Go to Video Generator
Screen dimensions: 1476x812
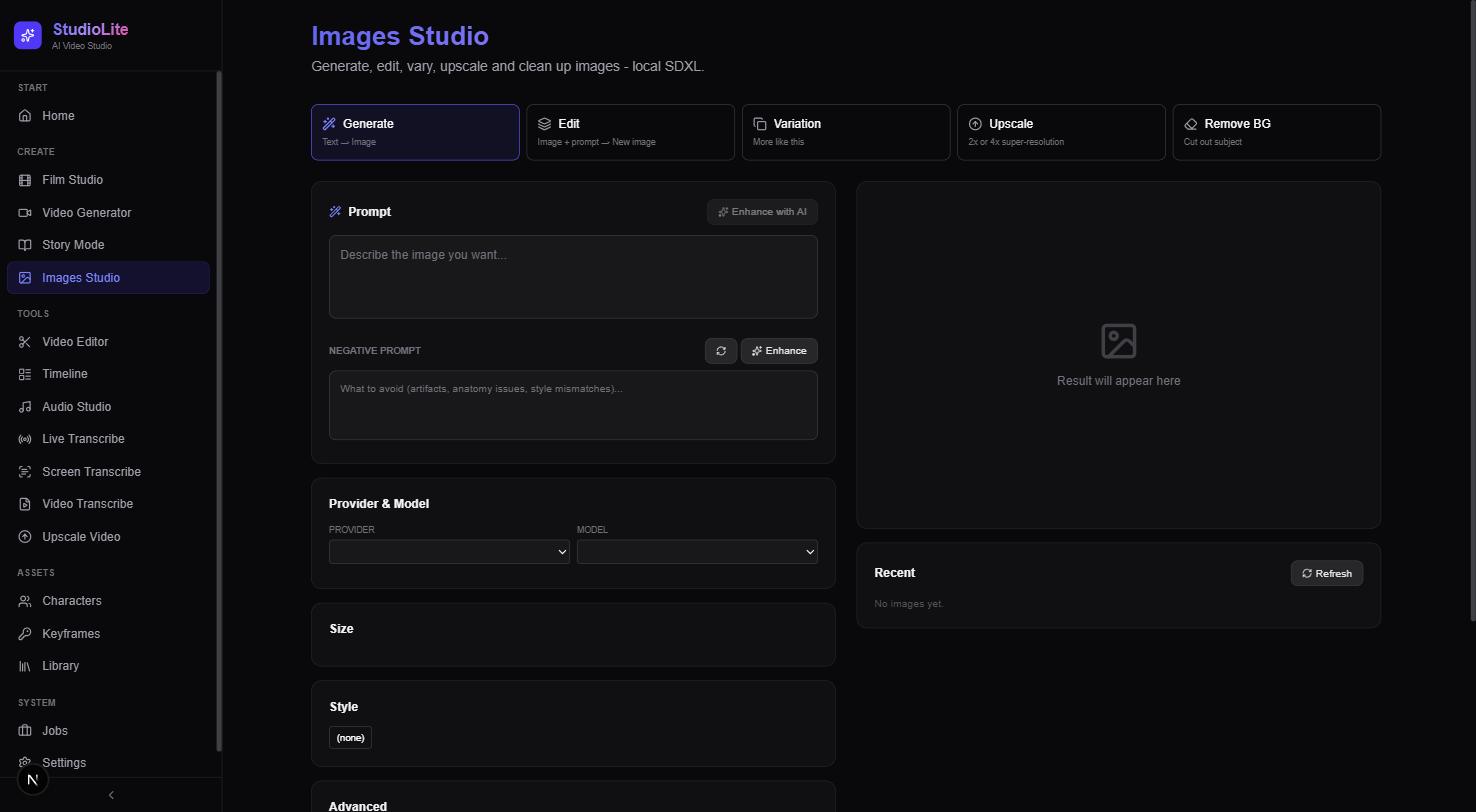pos(108,213)
